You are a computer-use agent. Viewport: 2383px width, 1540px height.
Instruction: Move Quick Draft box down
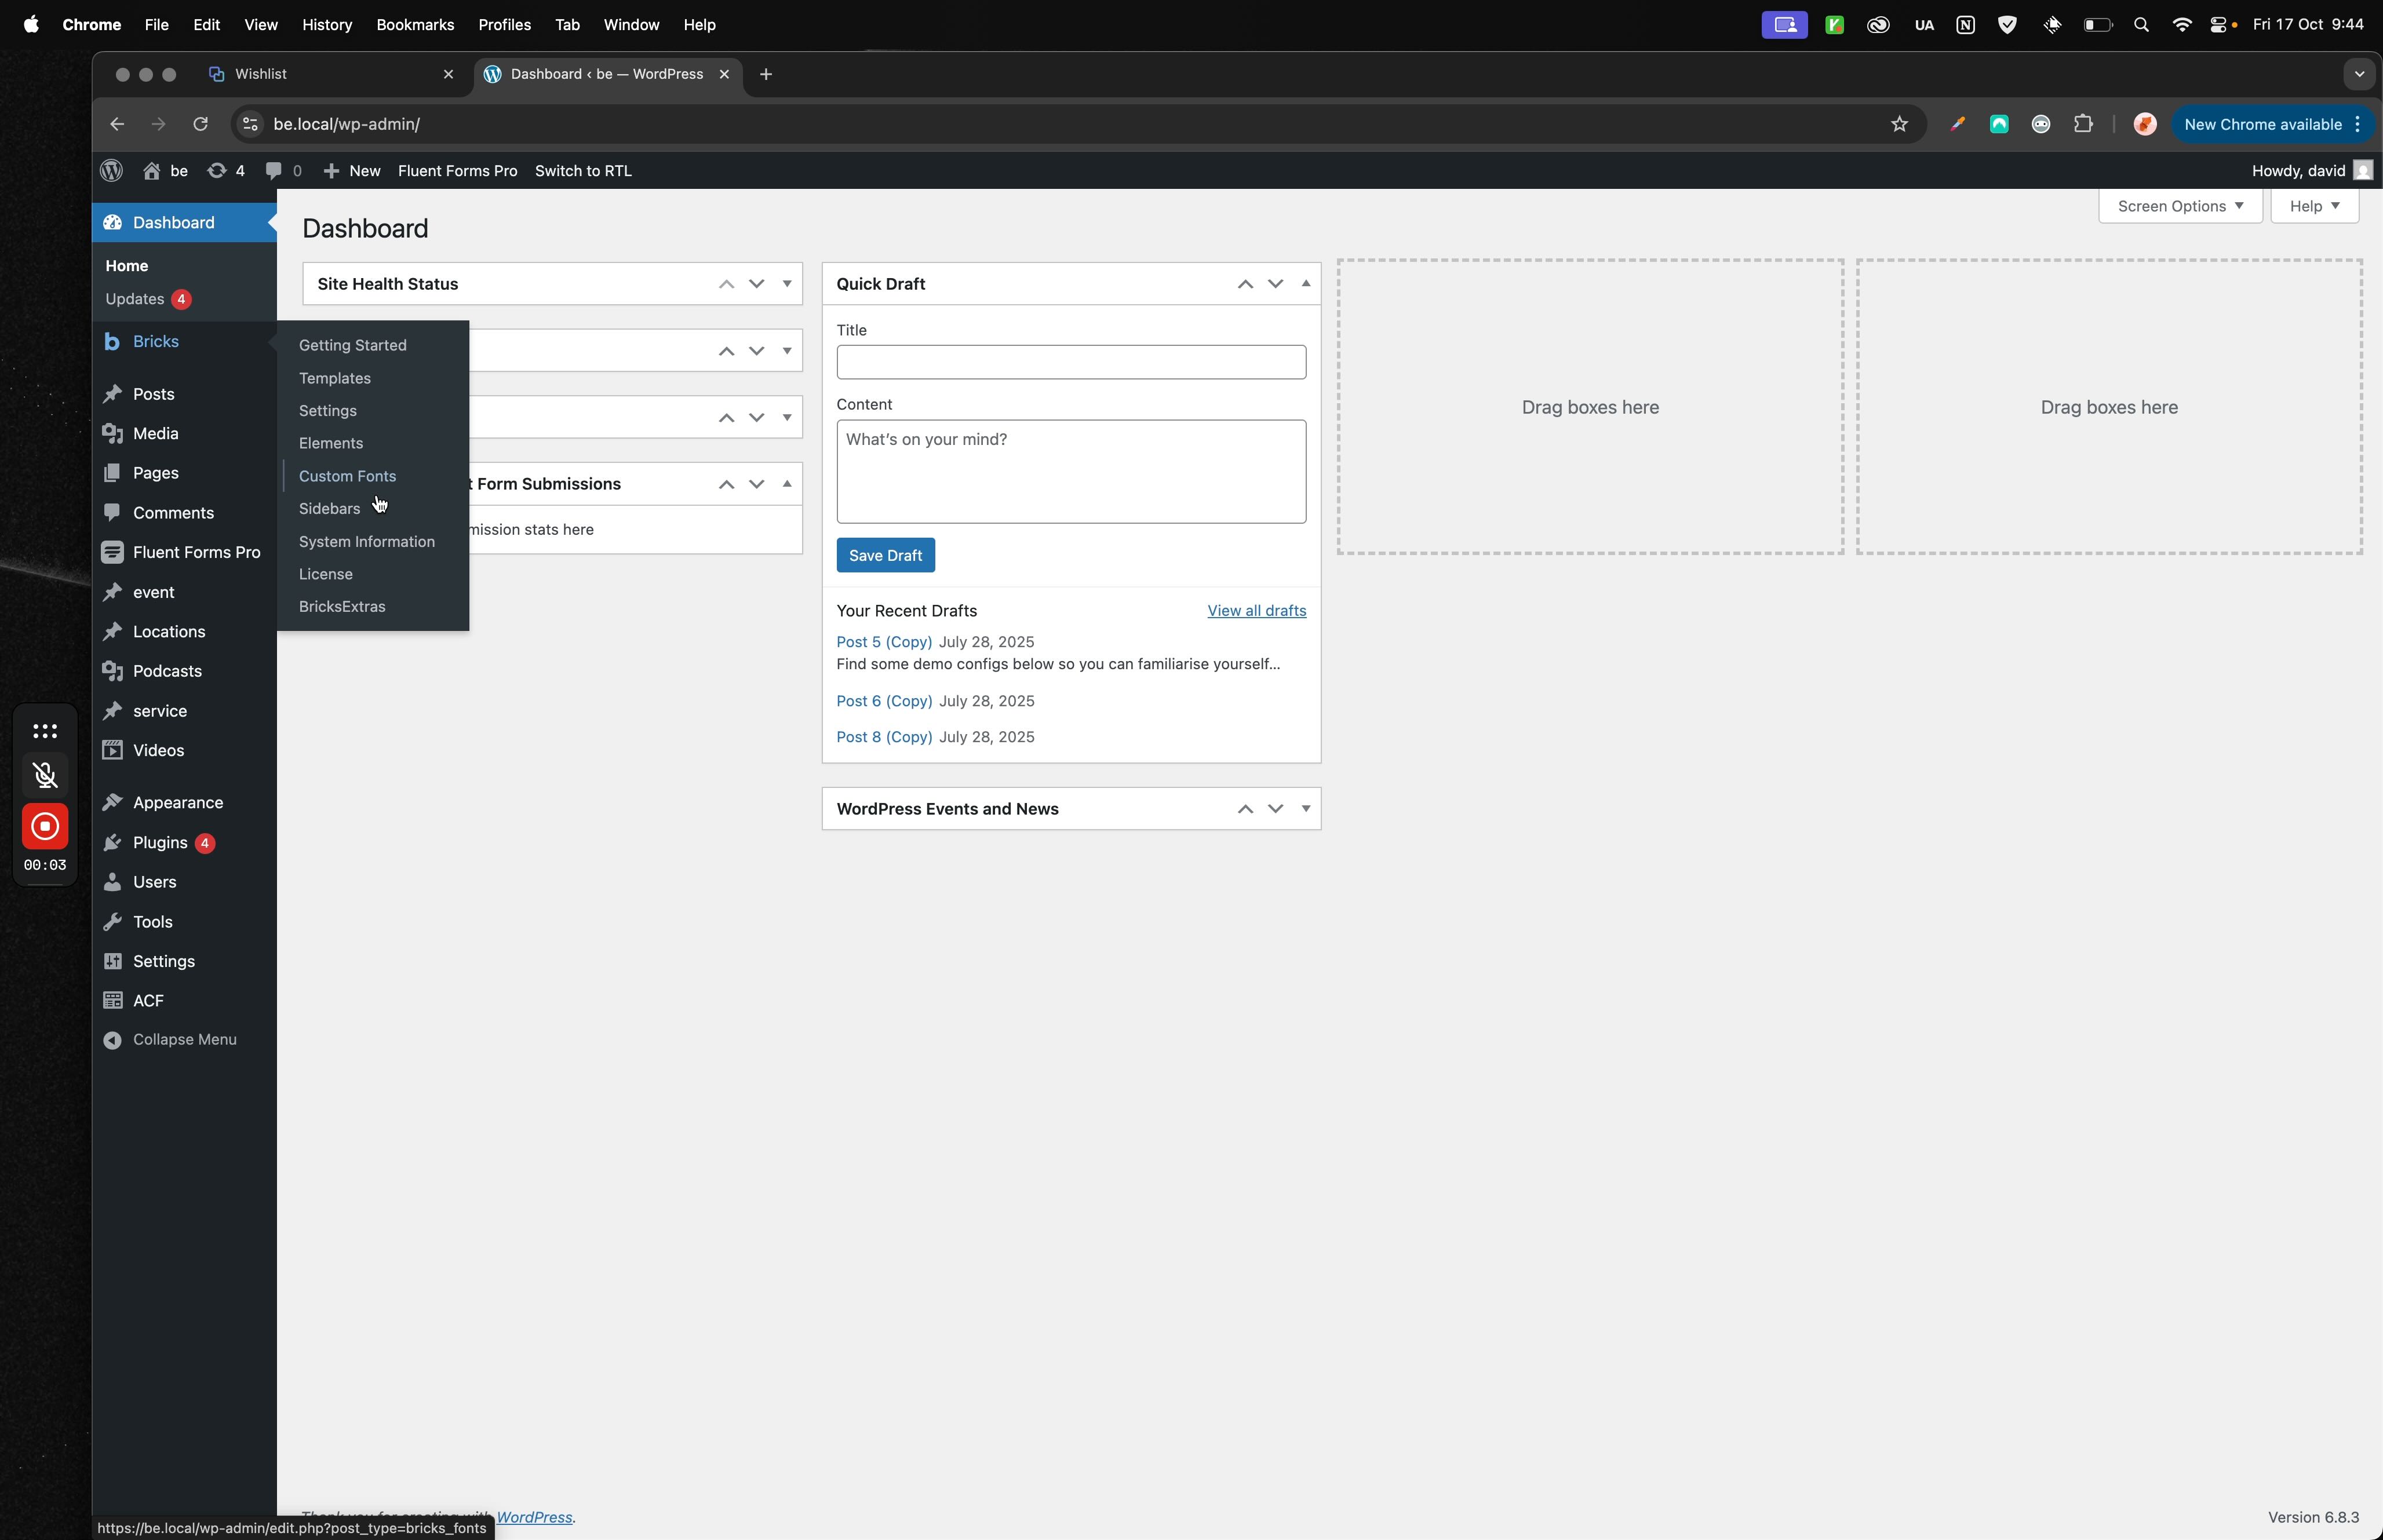pos(1275,284)
